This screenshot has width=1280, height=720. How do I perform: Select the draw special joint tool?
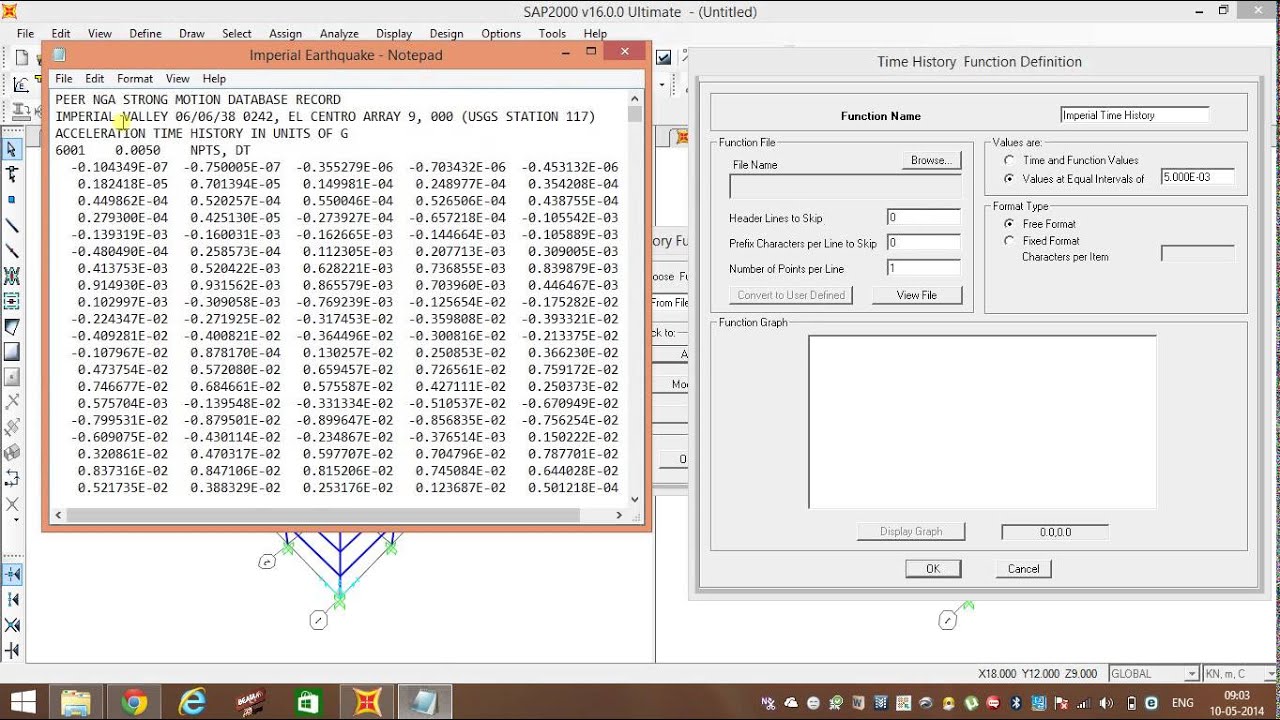[12, 199]
